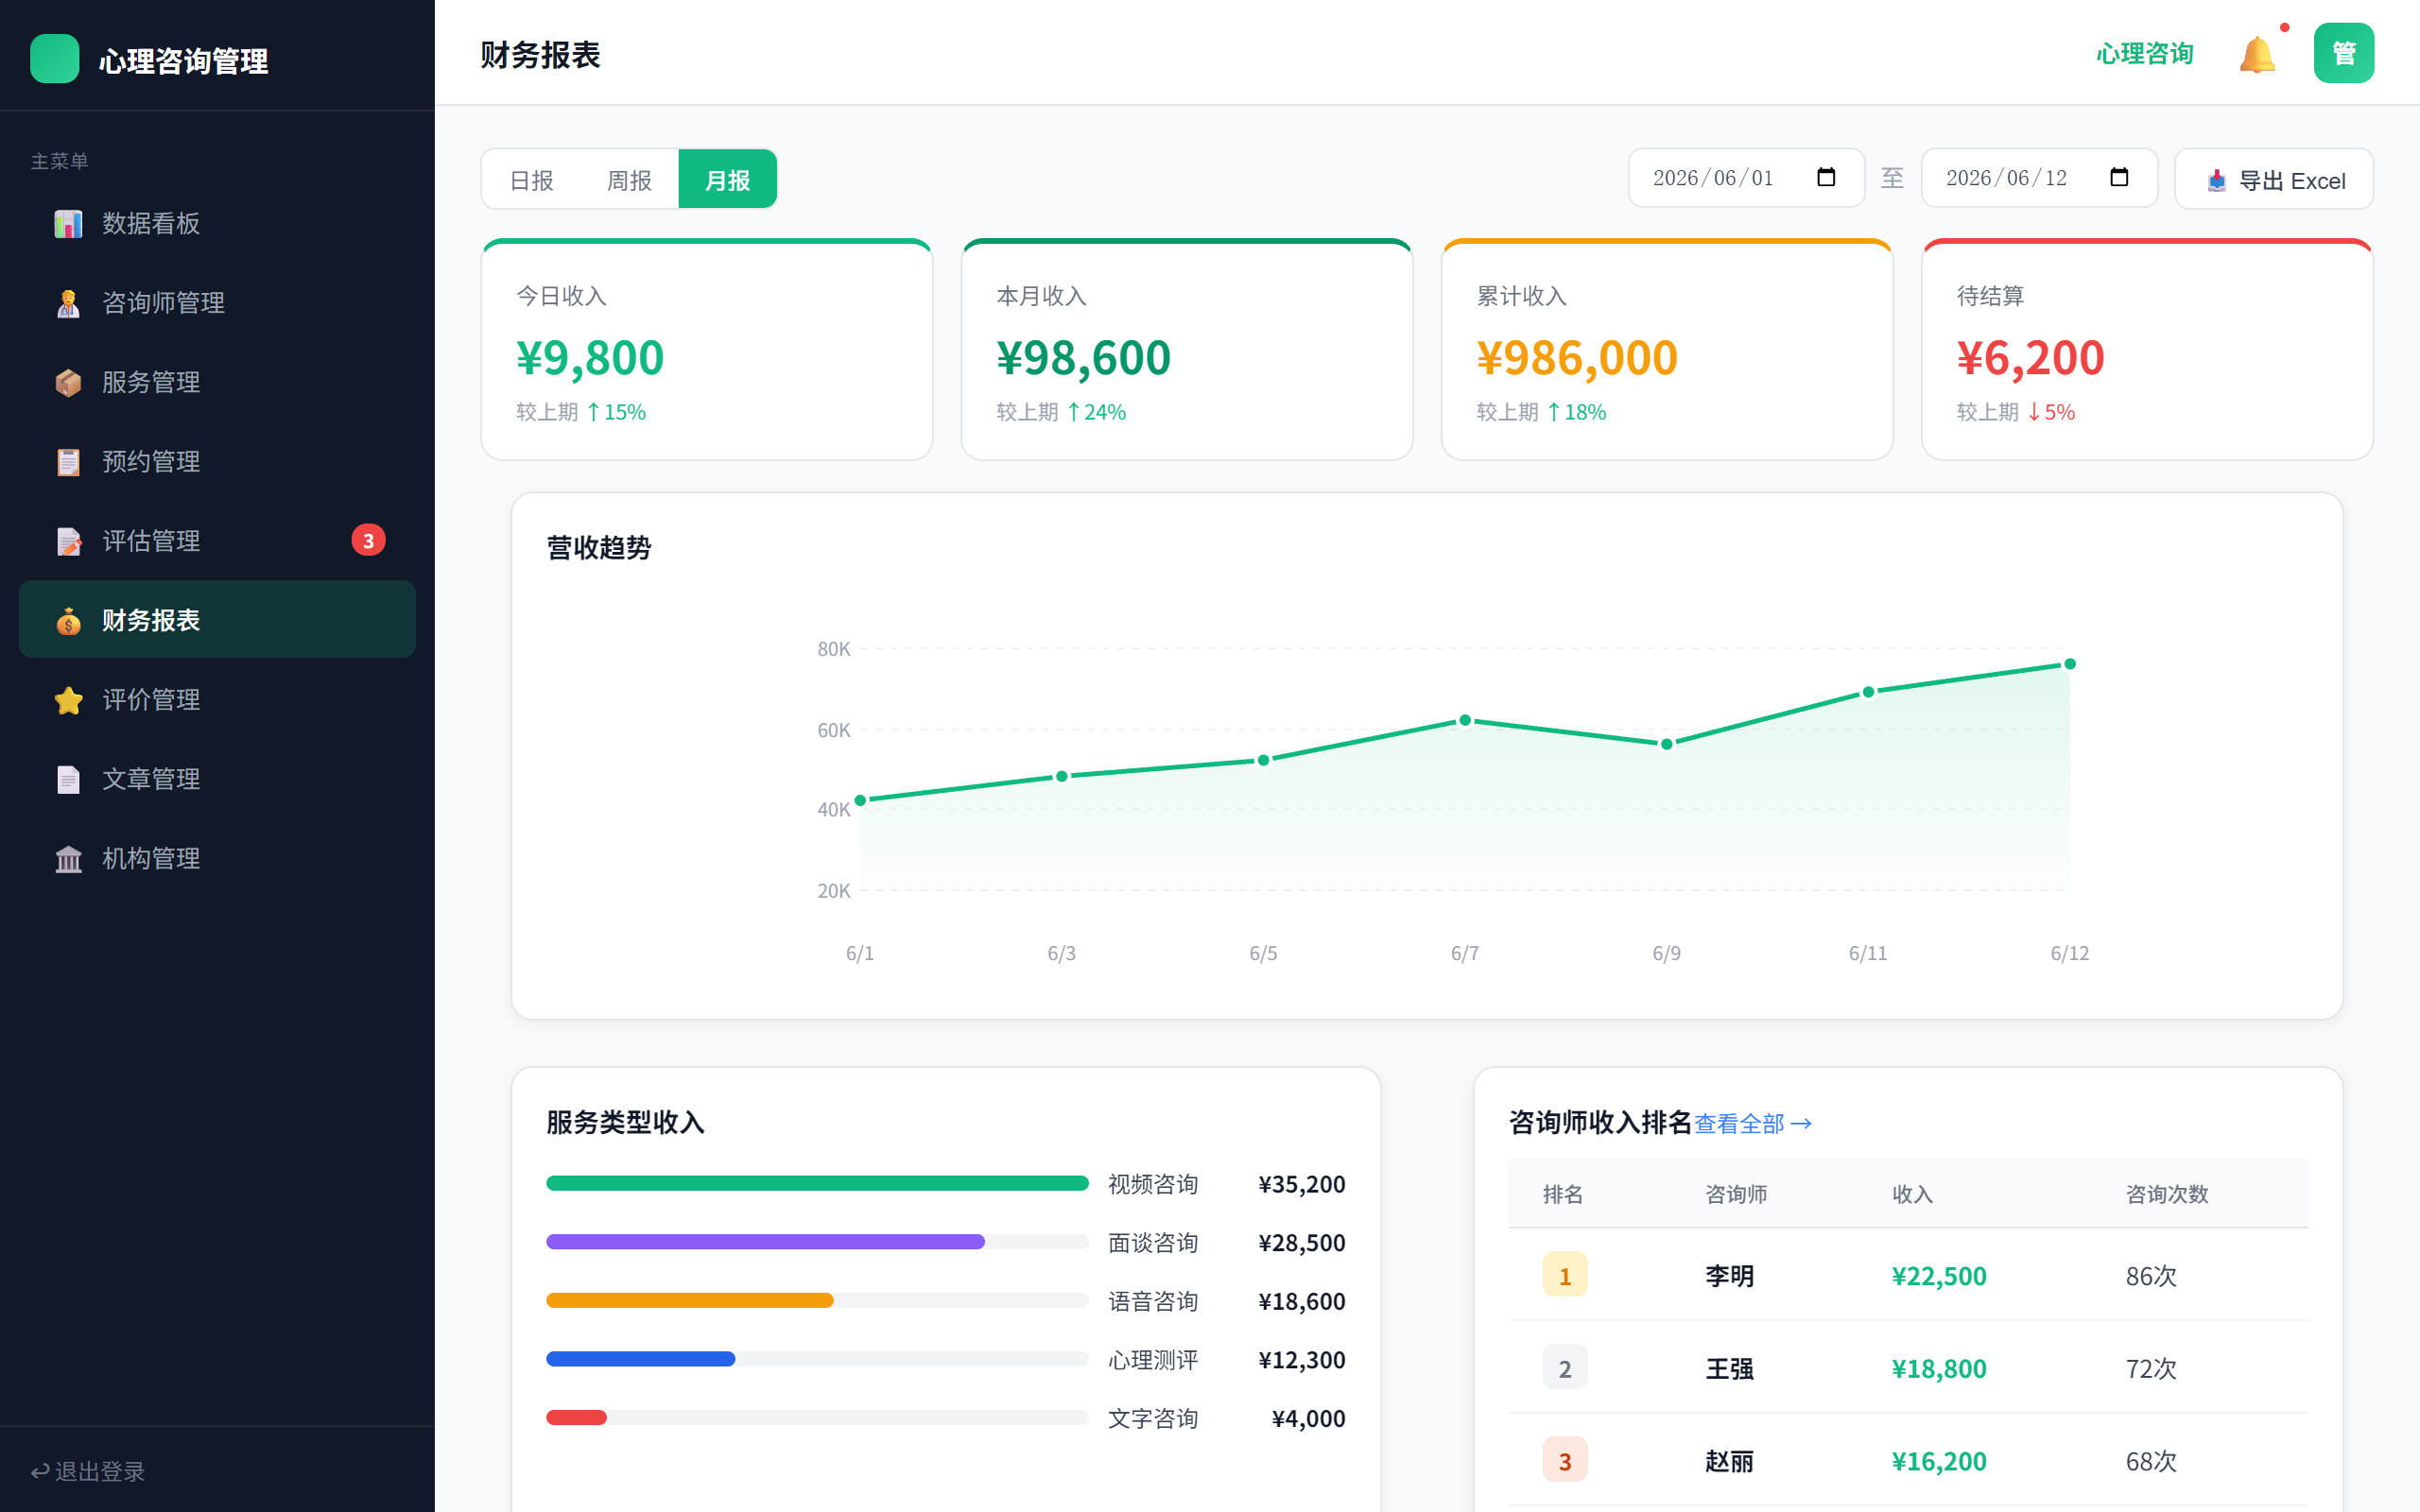Open 查看全部 link in ranking
This screenshot has height=1512, width=2420.
[x=1753, y=1124]
